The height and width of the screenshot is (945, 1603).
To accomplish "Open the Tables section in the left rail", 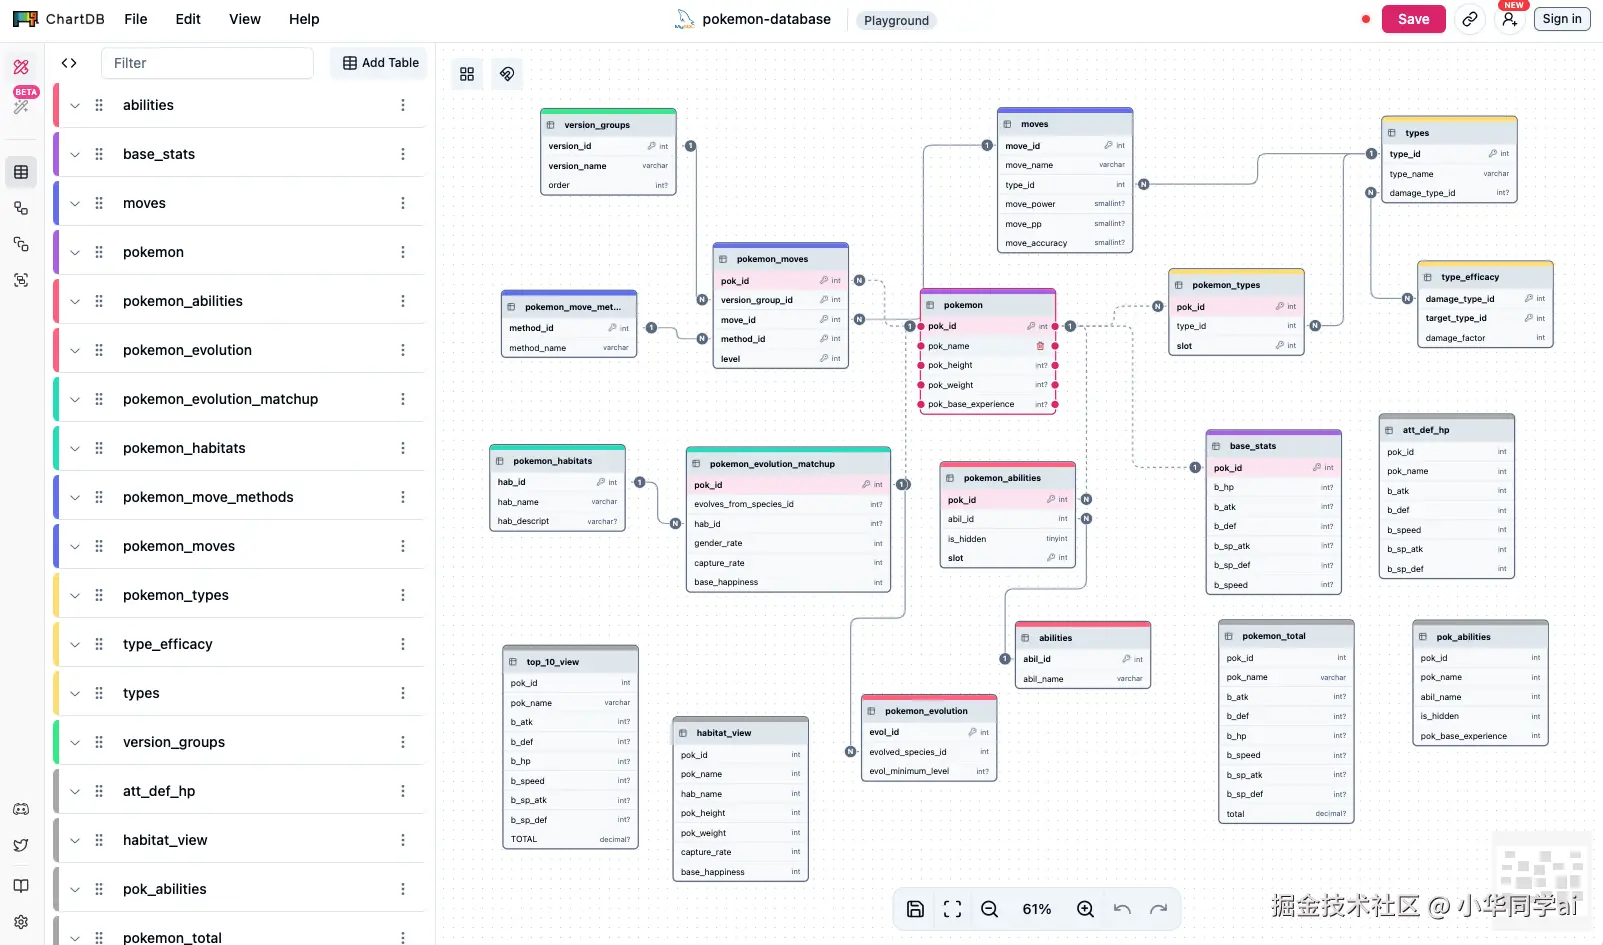I will coord(21,172).
